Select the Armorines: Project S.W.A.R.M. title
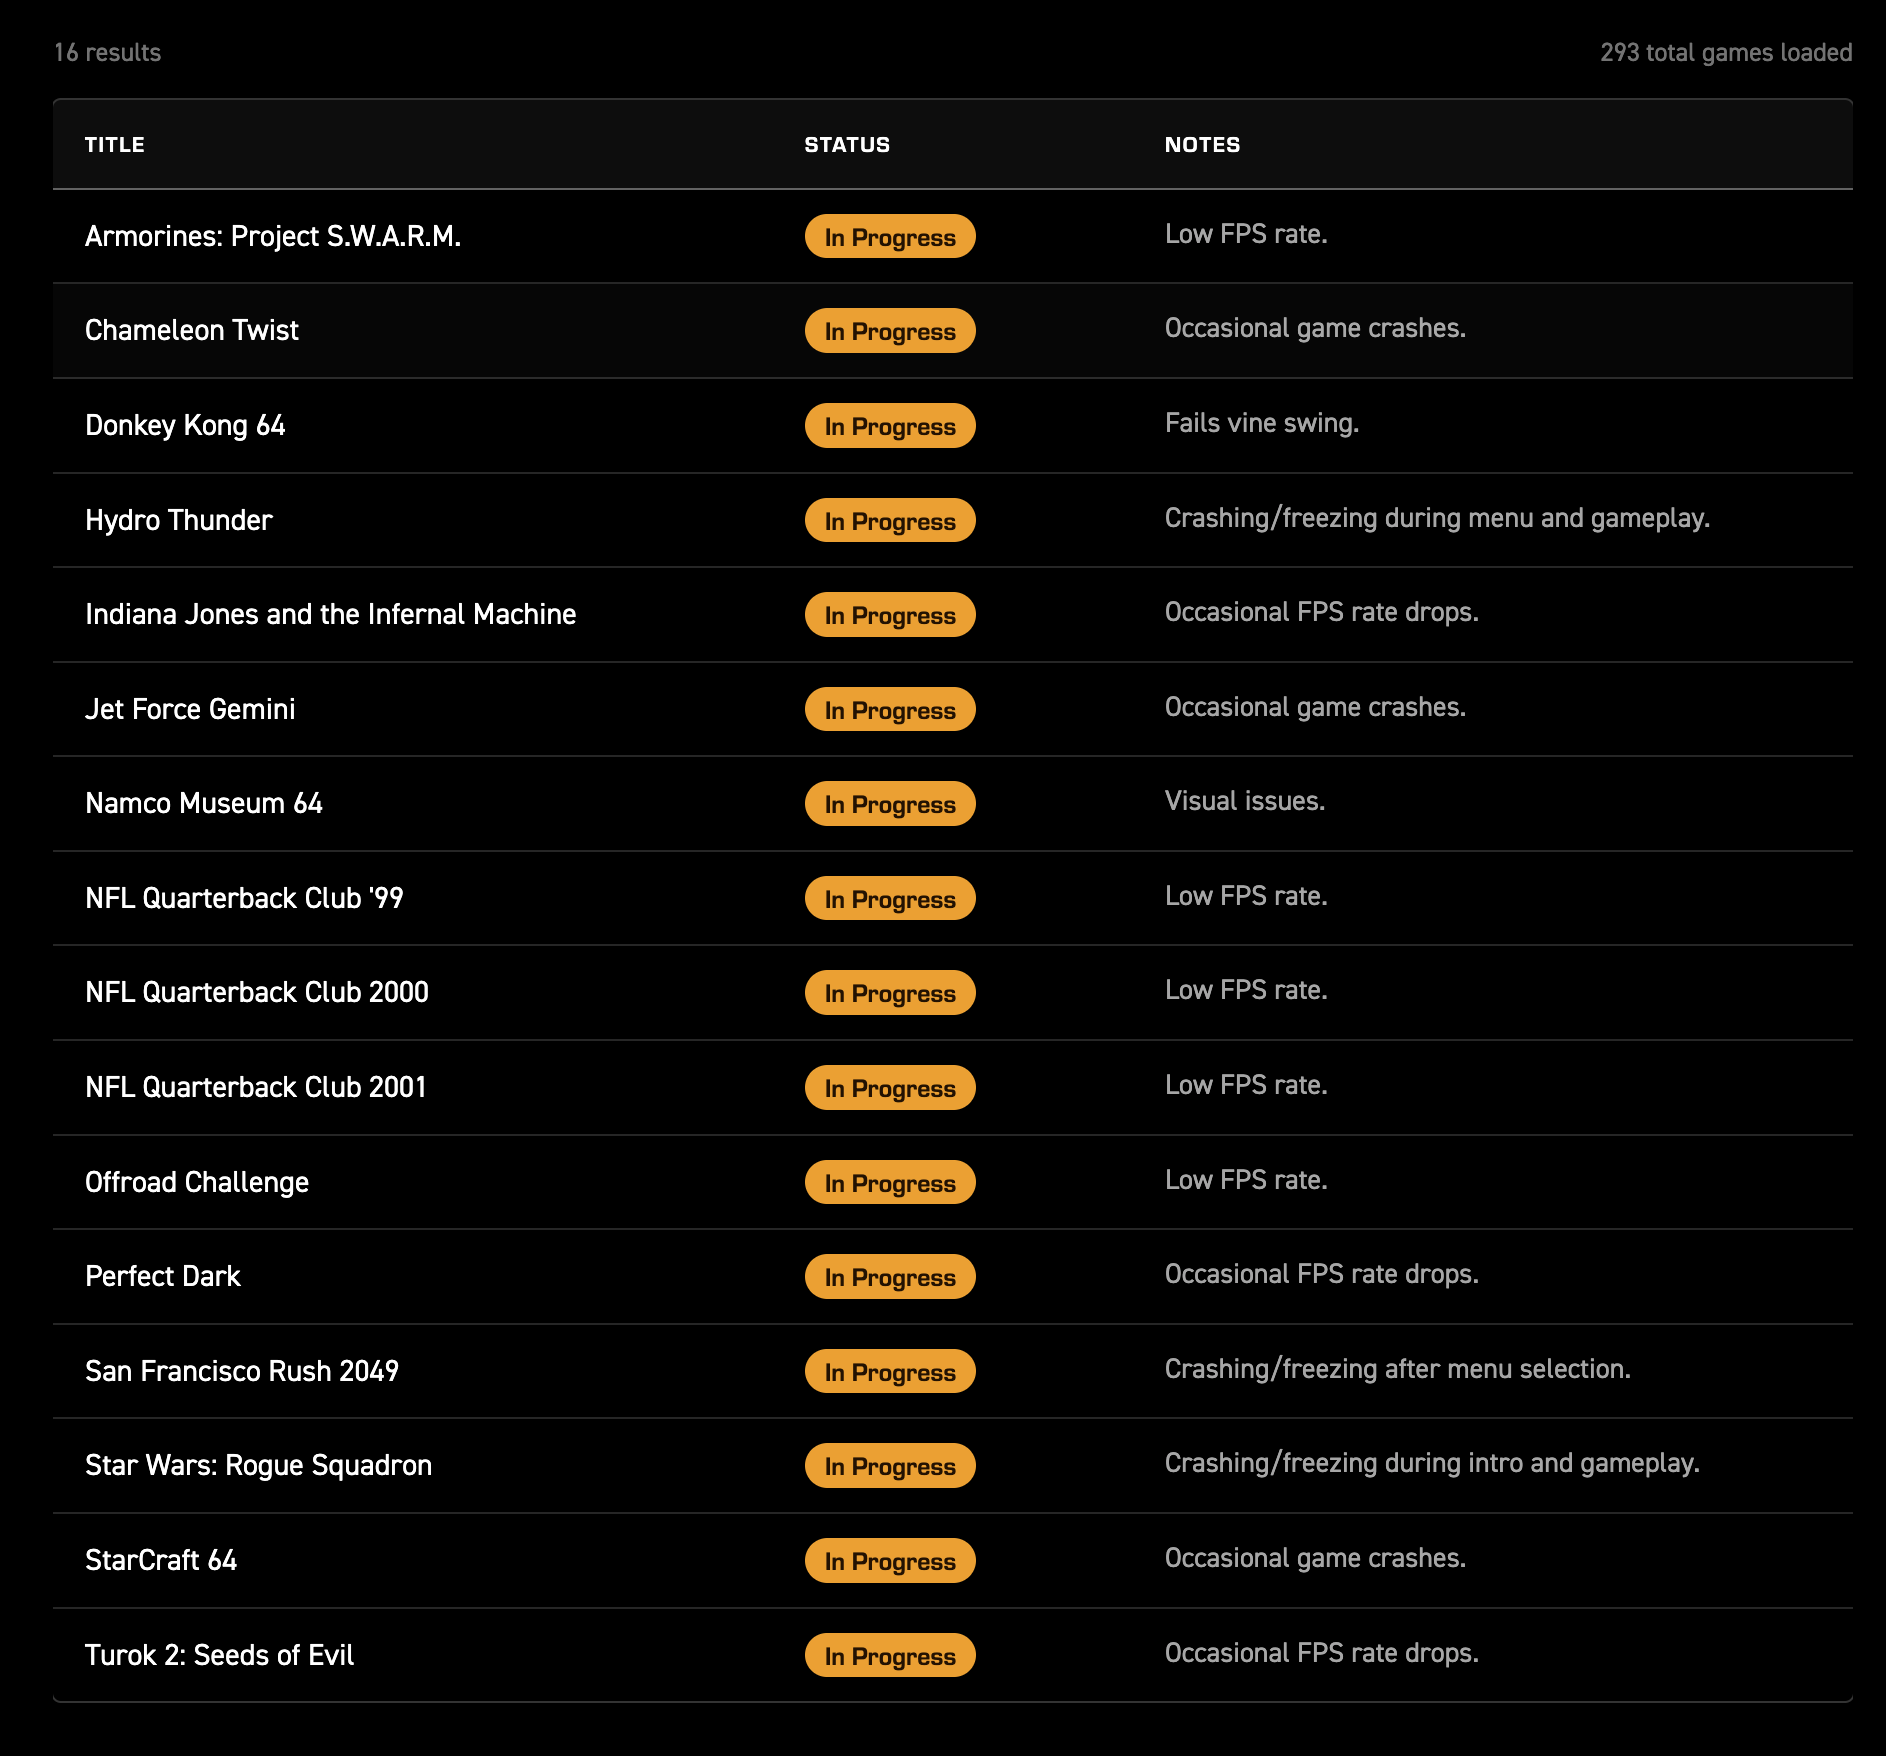The image size is (1886, 1756). point(273,236)
